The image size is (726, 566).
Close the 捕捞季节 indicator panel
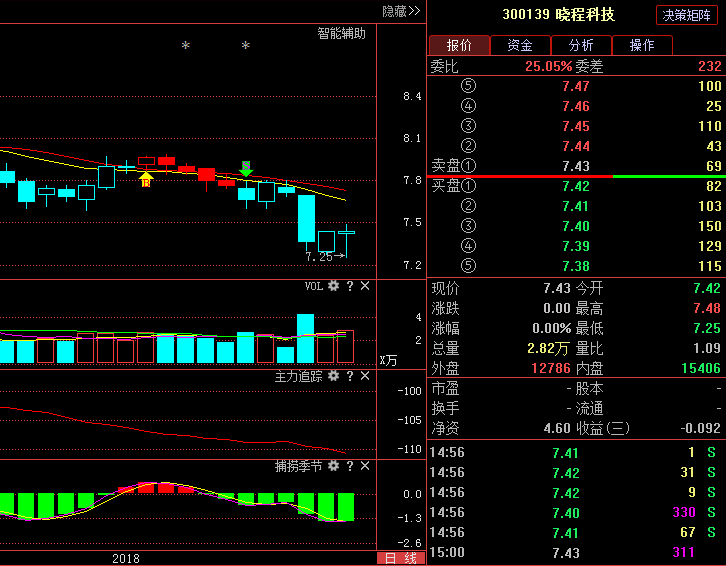(365, 466)
